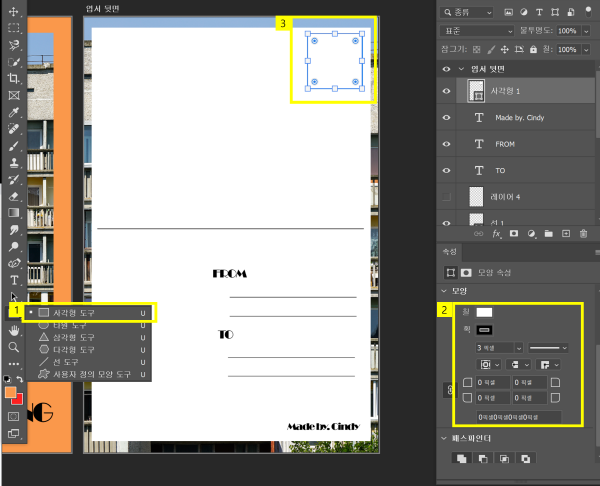Hide the TO text layer
The height and width of the screenshot is (486, 600).
[x=446, y=170]
